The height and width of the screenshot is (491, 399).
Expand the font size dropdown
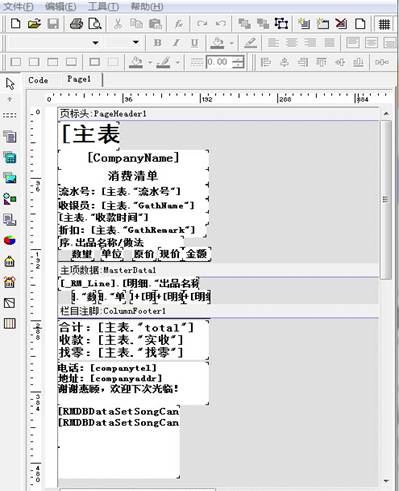[136, 42]
